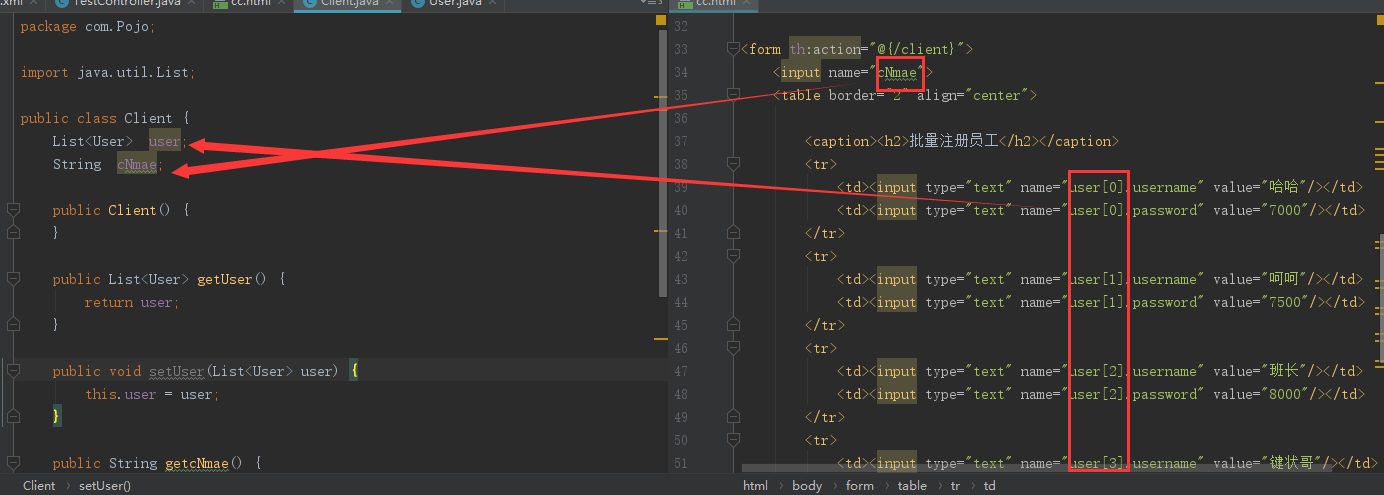The width and height of the screenshot is (1384, 495).
Task: Switch to the User.java tab
Action: coord(452,4)
